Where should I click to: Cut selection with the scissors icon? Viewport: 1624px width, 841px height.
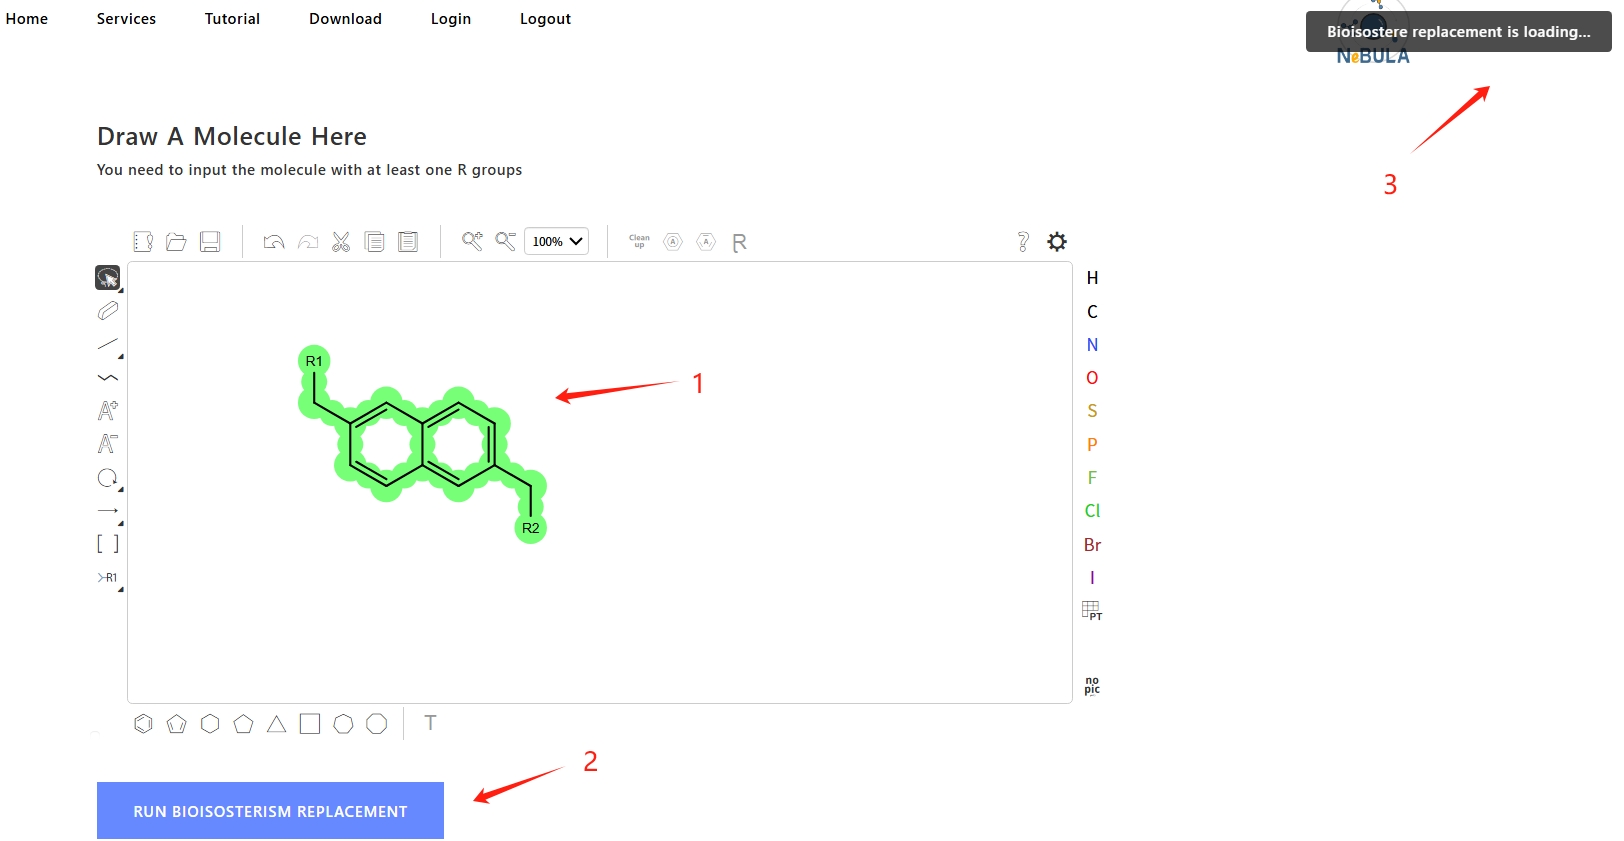(x=341, y=241)
